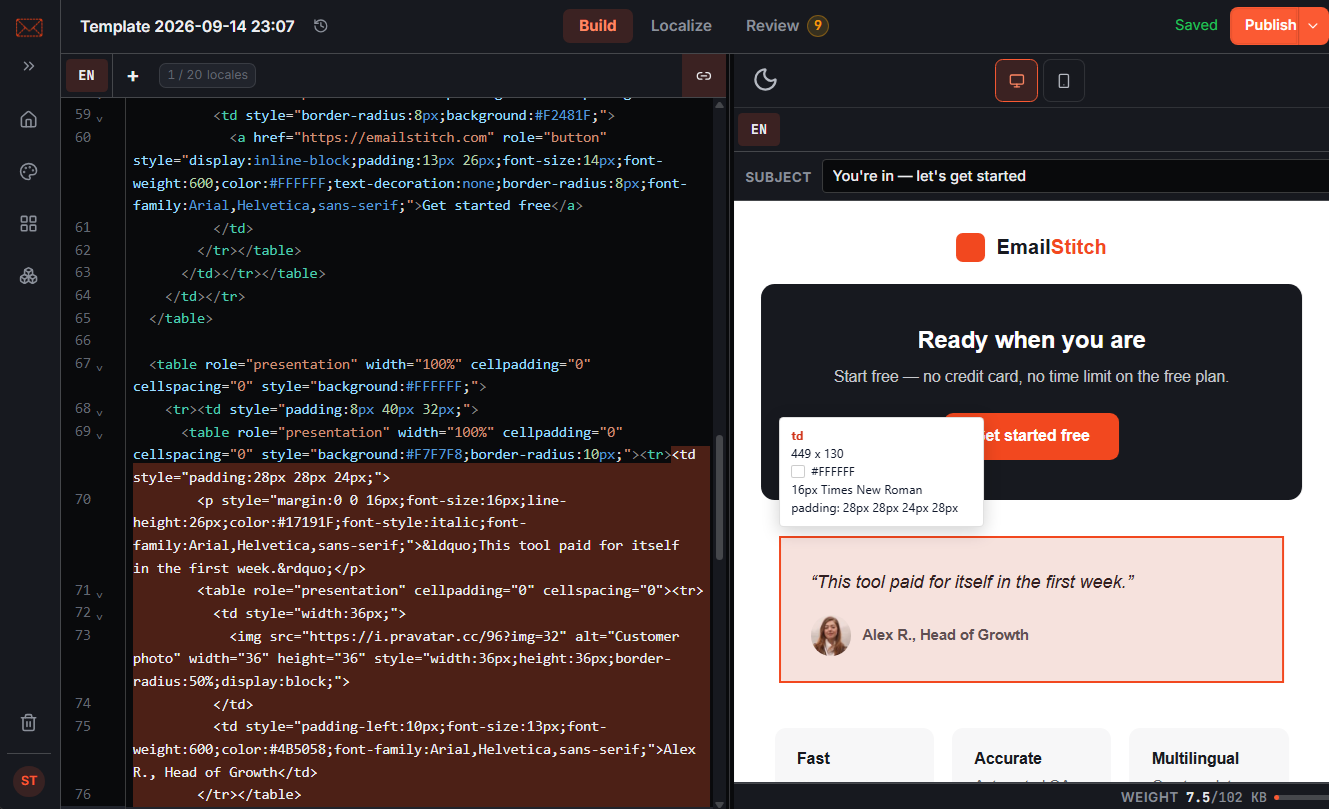1329x809 pixels.
Task: Switch to the Review tab
Action: tap(772, 26)
